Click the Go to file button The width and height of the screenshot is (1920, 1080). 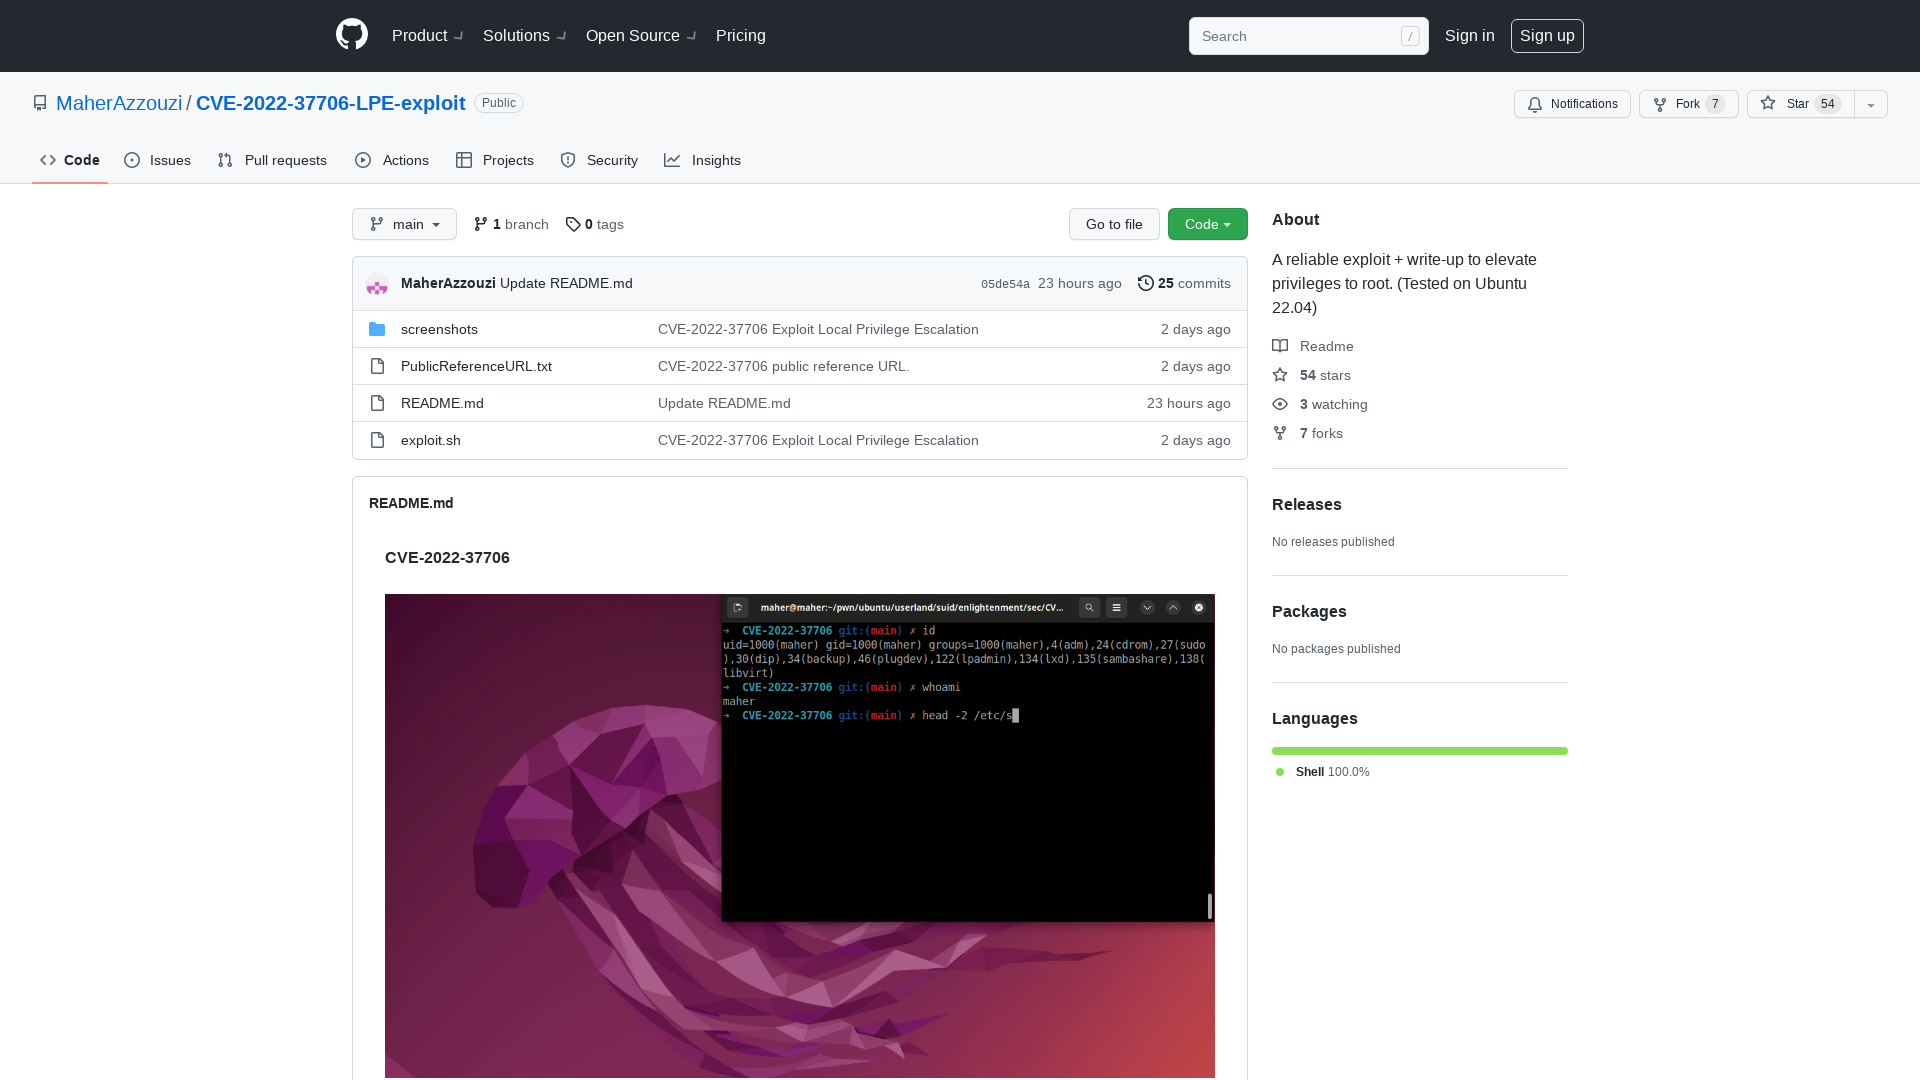pos(1114,224)
